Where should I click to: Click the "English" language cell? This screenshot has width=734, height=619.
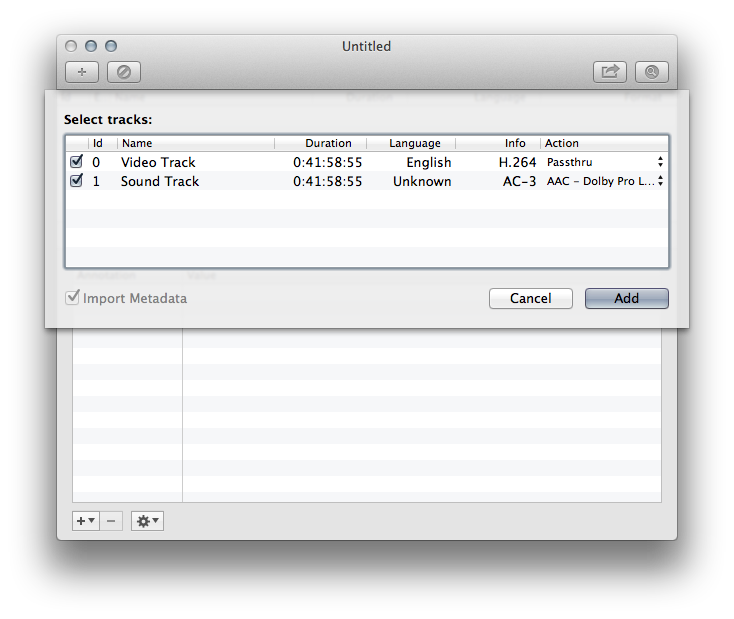(x=429, y=162)
